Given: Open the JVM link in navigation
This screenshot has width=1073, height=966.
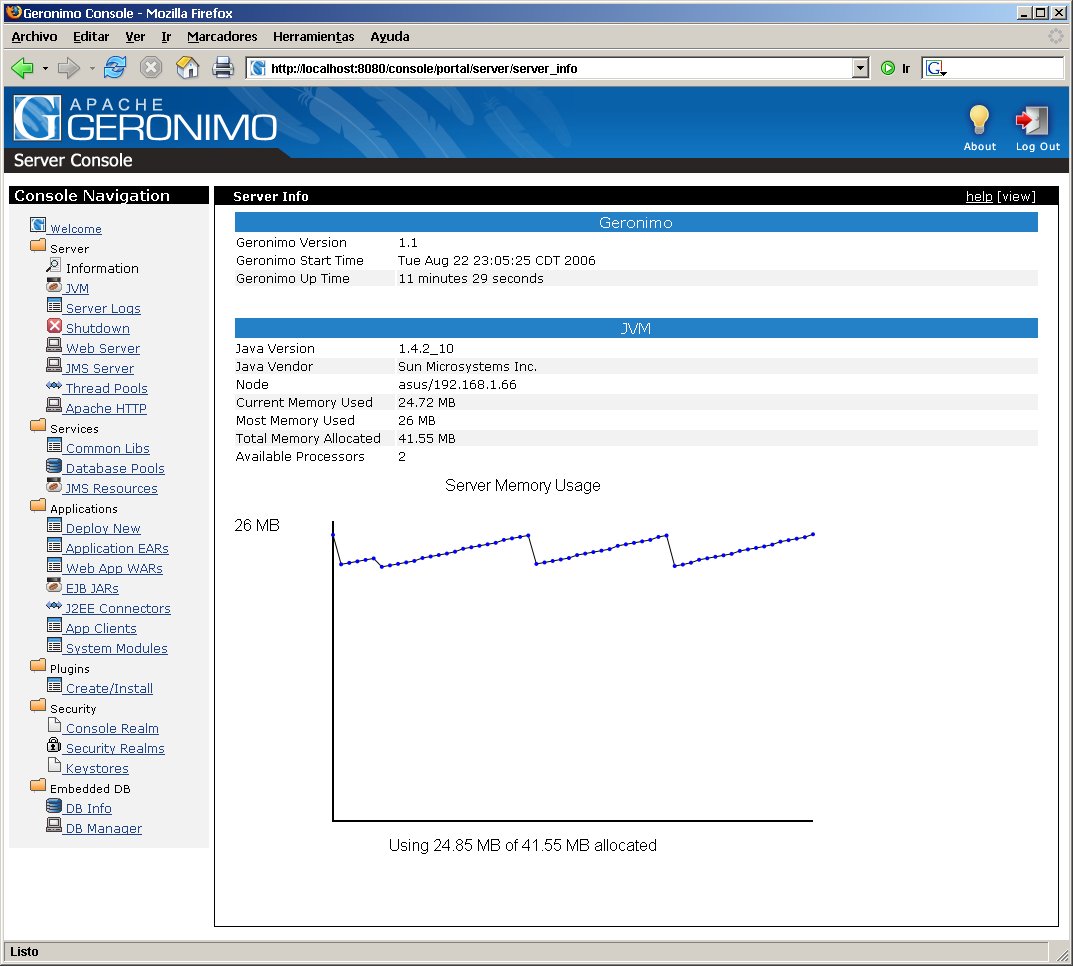Looking at the screenshot, I should (77, 289).
